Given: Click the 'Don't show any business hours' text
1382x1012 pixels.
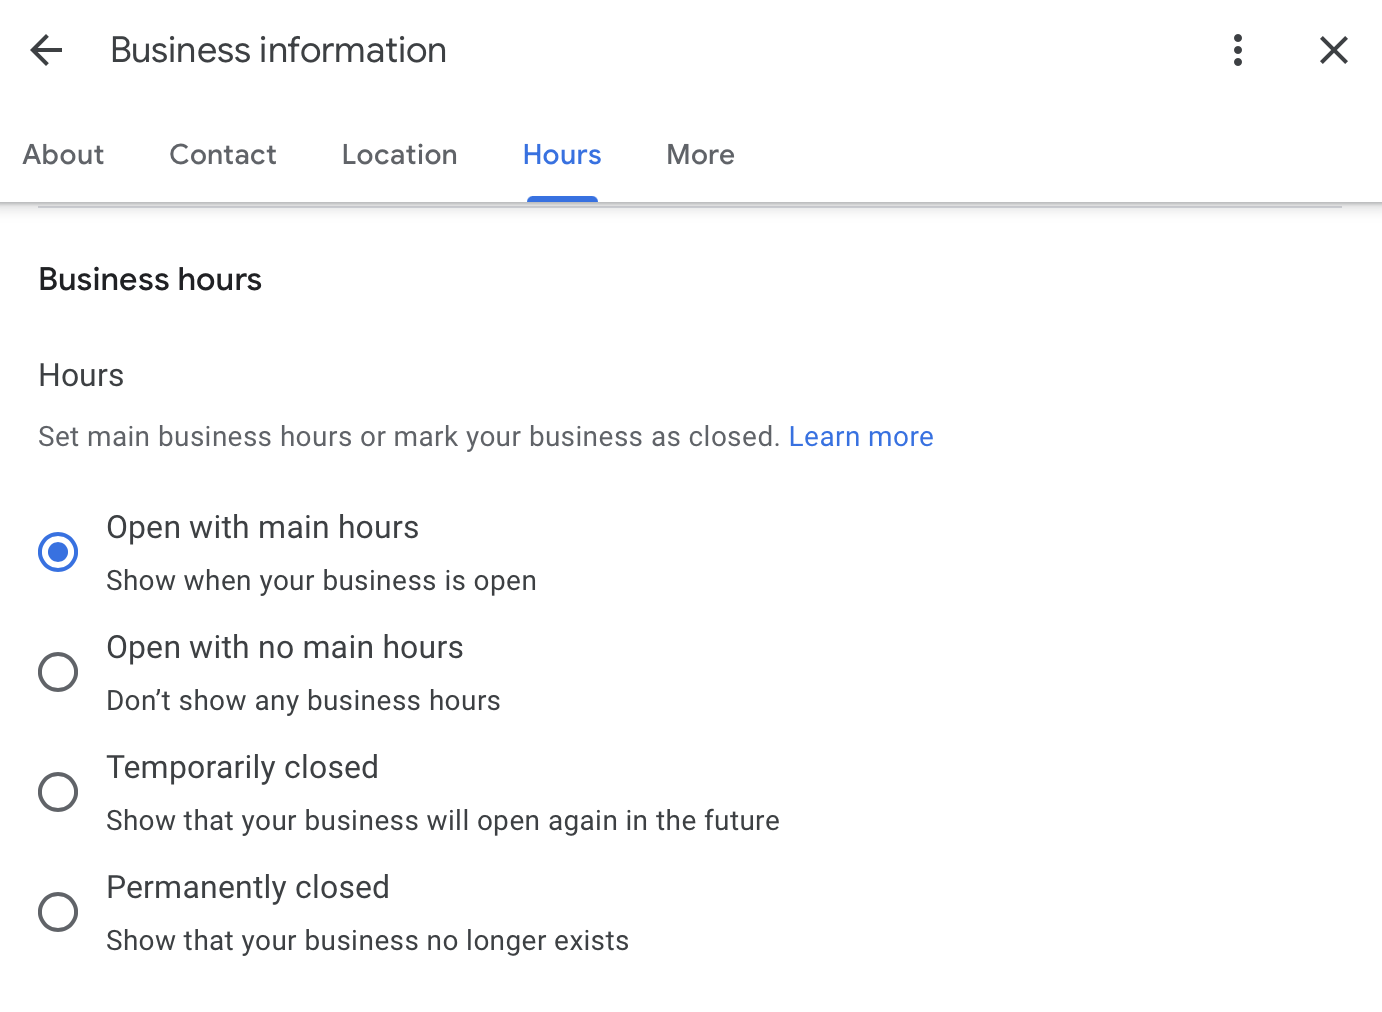Looking at the screenshot, I should (x=303, y=701).
